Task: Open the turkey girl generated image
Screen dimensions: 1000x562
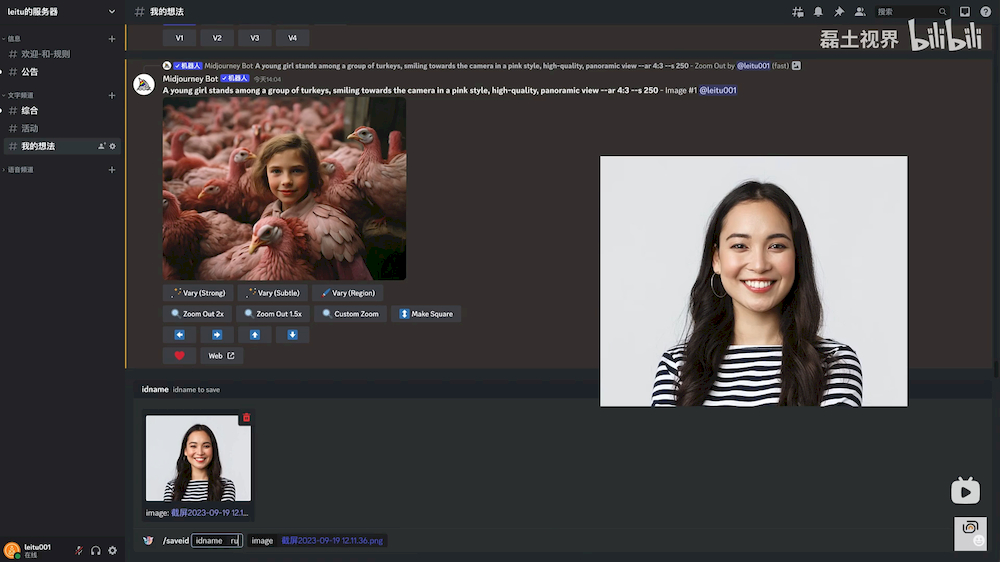Action: (x=284, y=189)
